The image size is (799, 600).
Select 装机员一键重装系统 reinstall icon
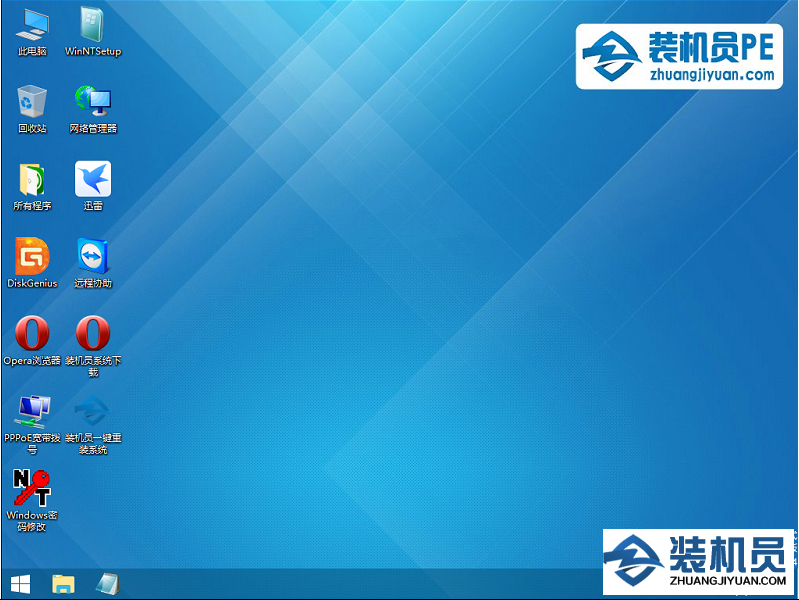click(93, 410)
